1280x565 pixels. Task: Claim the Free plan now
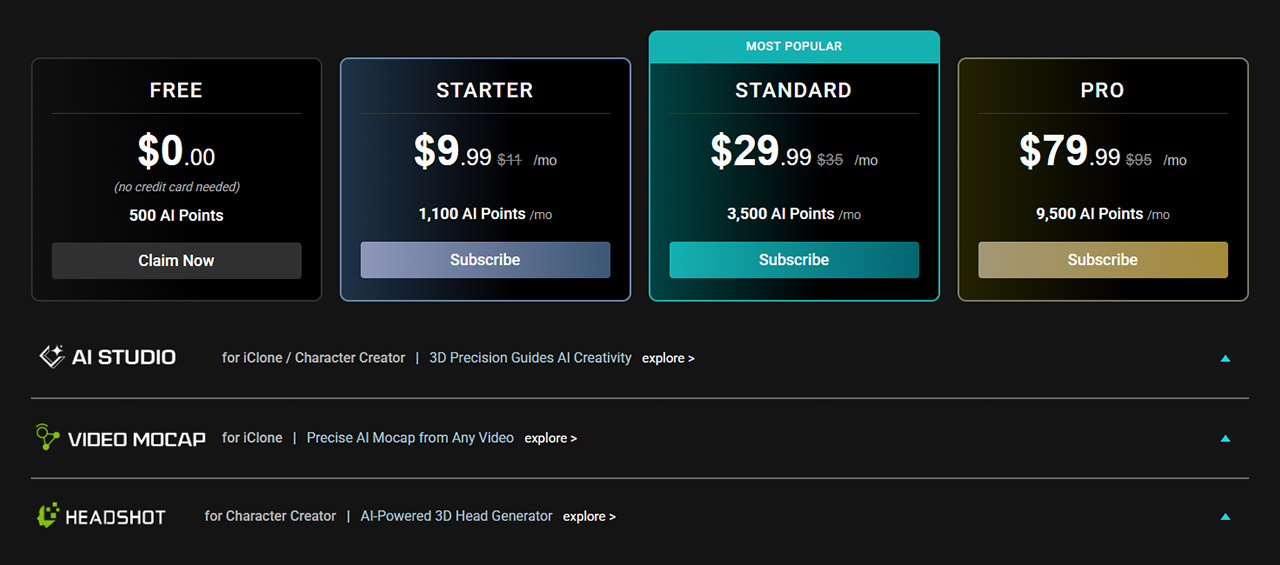pyautogui.click(x=176, y=260)
